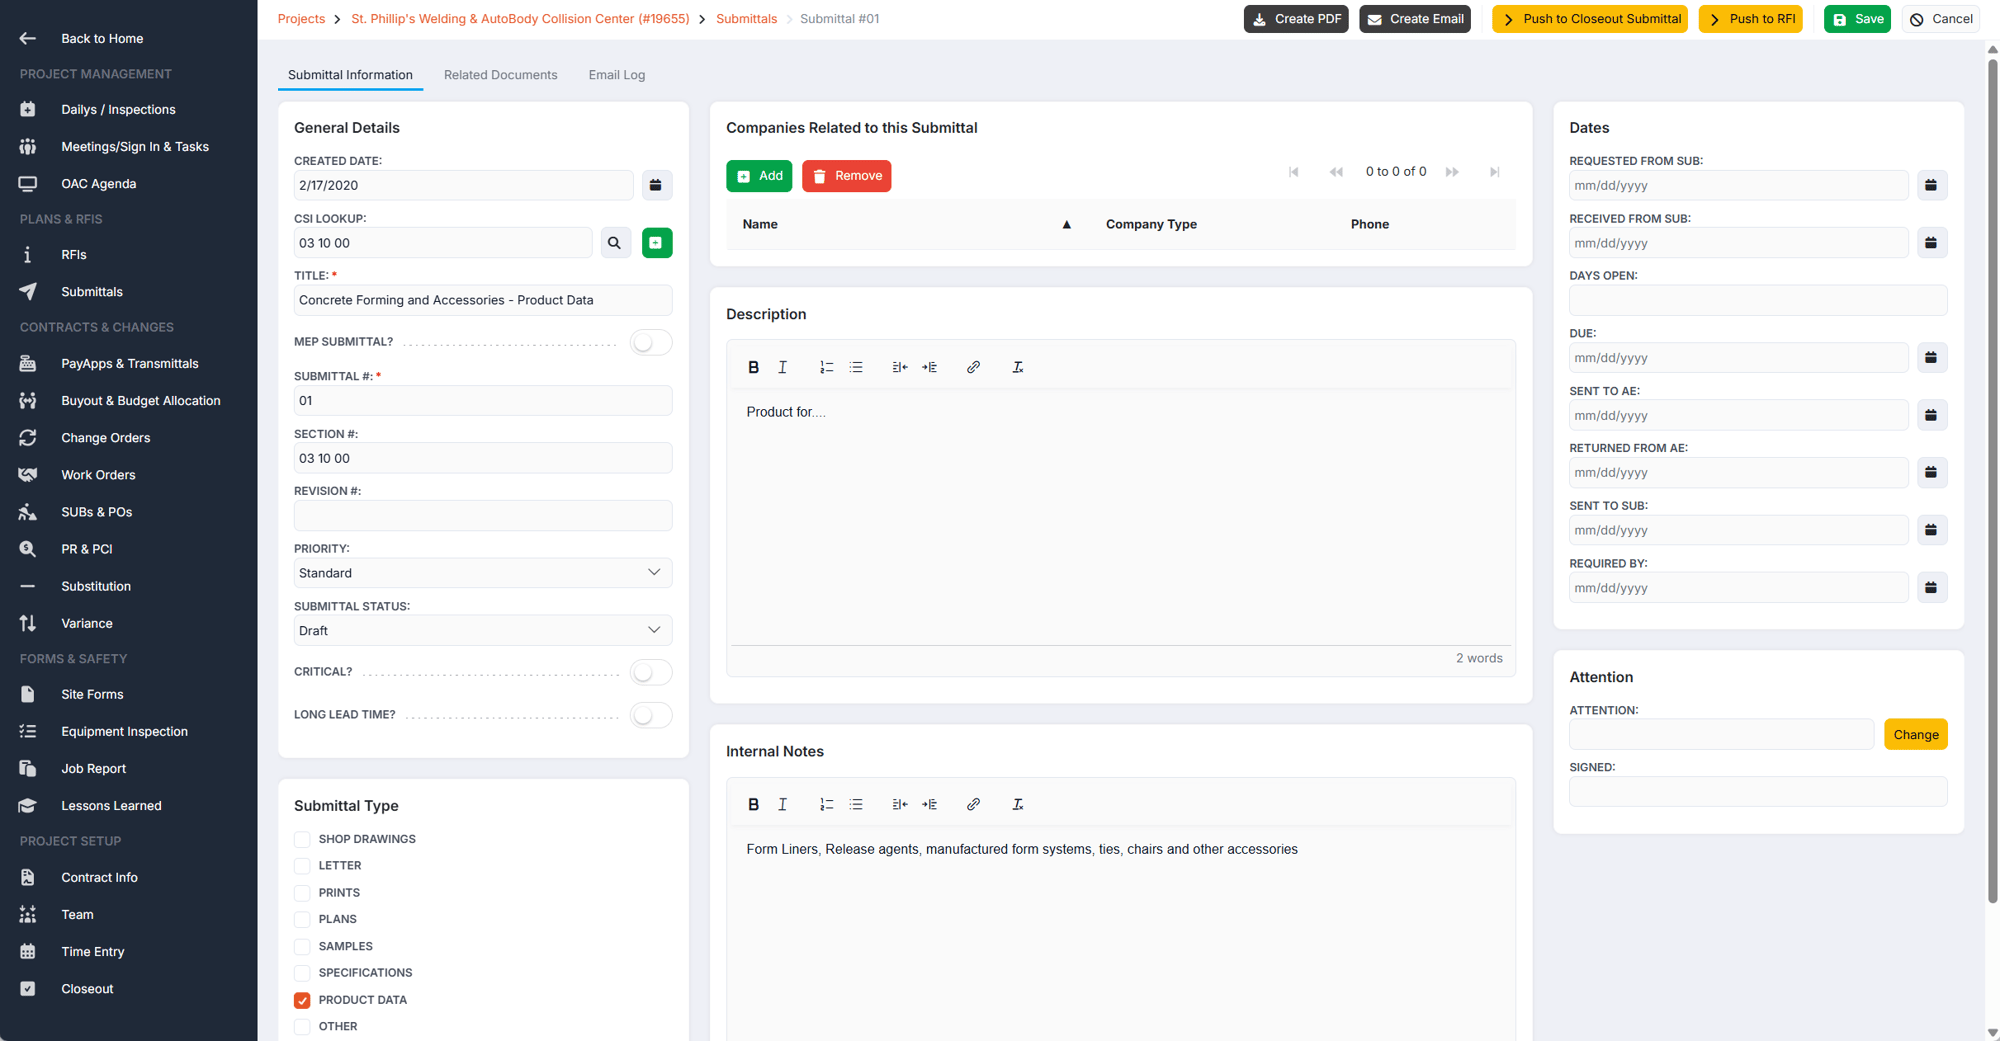Open the Priority dropdown
The width and height of the screenshot is (2000, 1041).
pos(482,573)
